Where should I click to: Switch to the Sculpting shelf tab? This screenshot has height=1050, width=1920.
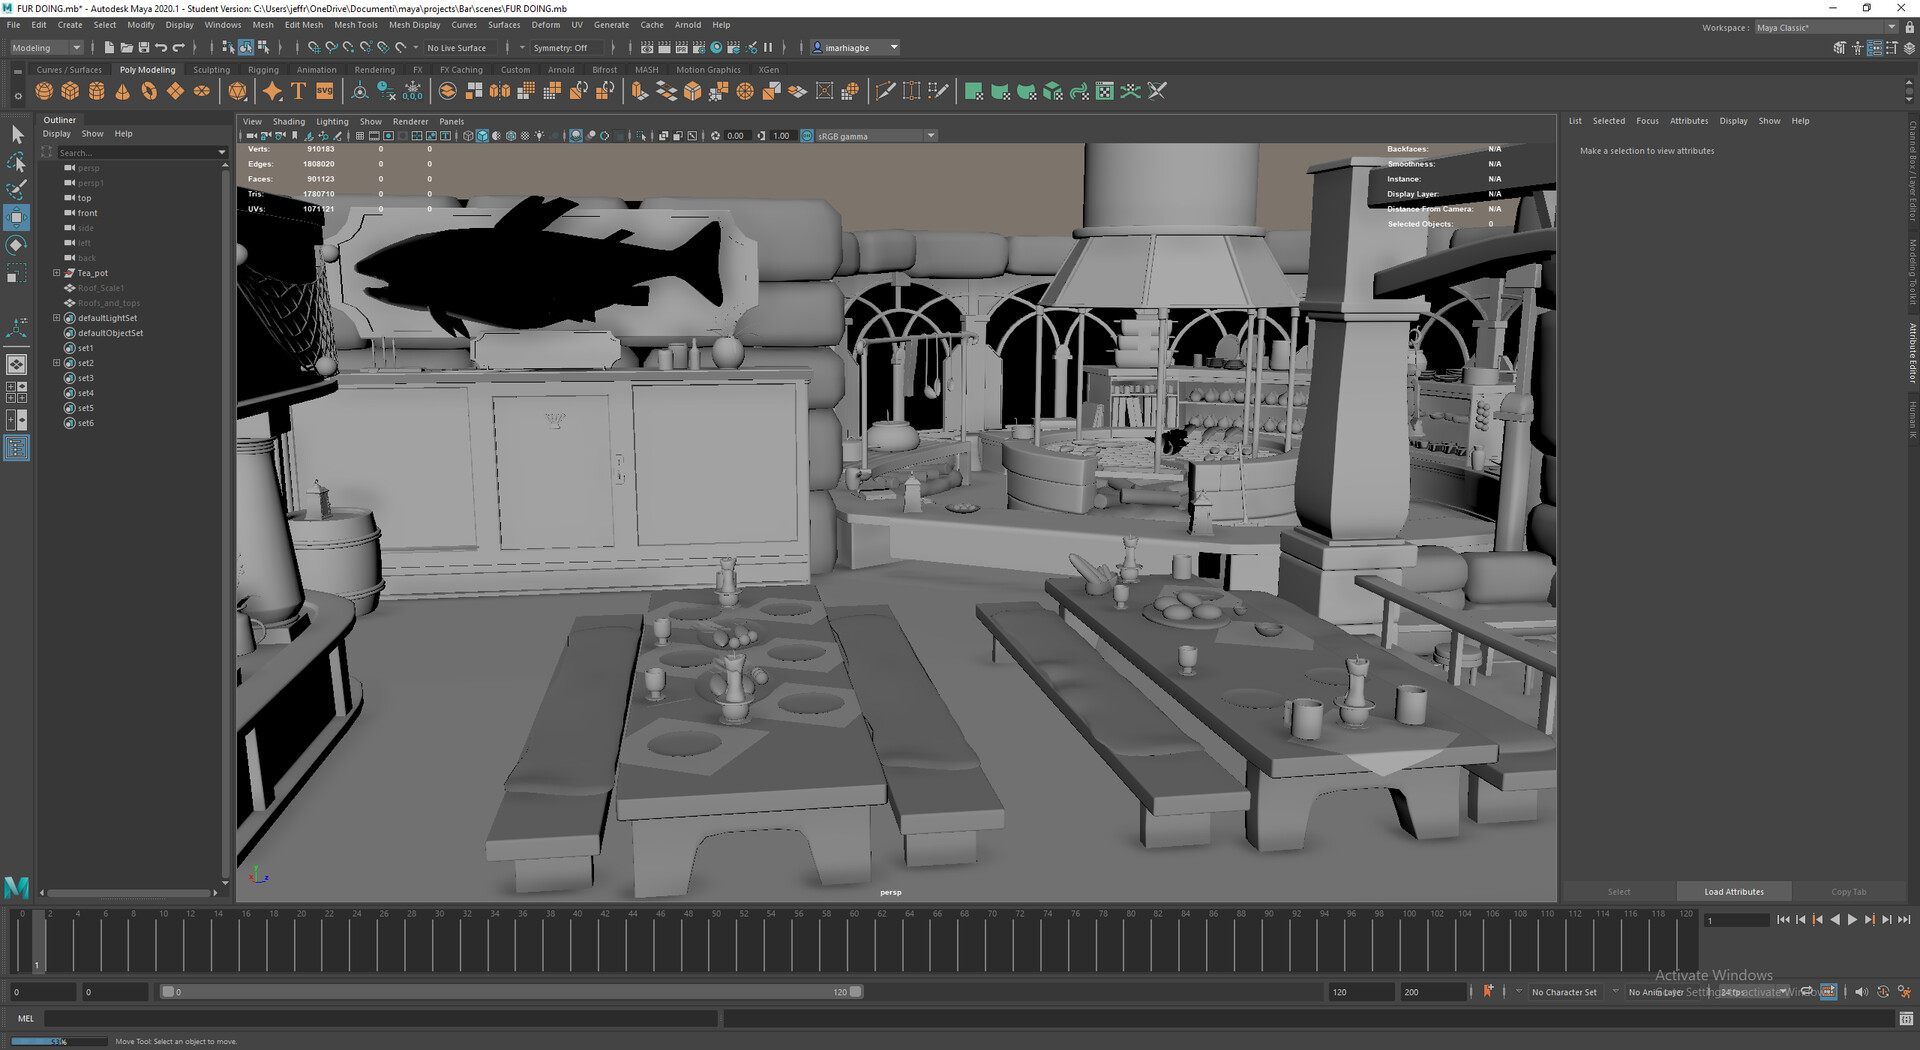[x=211, y=70]
